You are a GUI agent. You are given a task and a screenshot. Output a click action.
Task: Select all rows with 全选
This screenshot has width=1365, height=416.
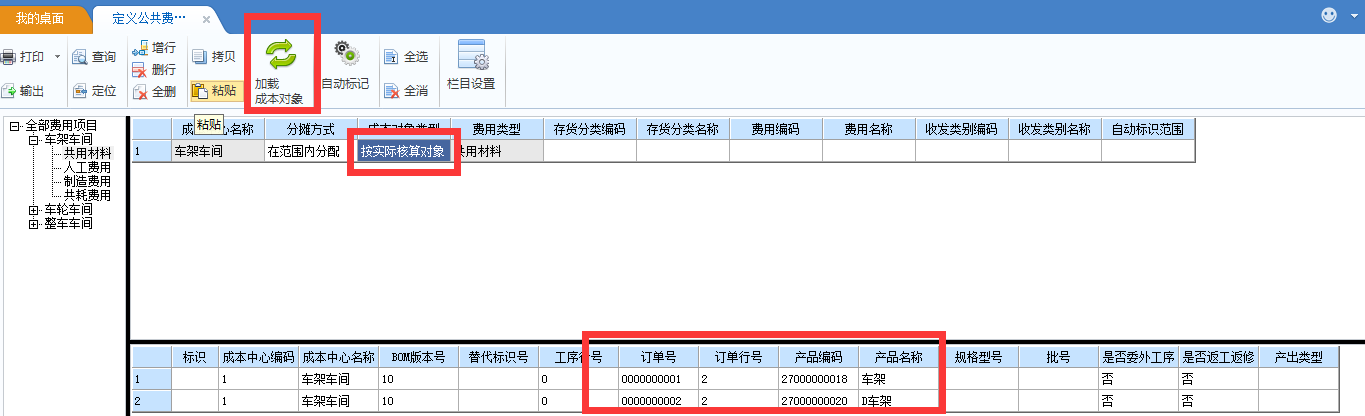(x=392, y=57)
